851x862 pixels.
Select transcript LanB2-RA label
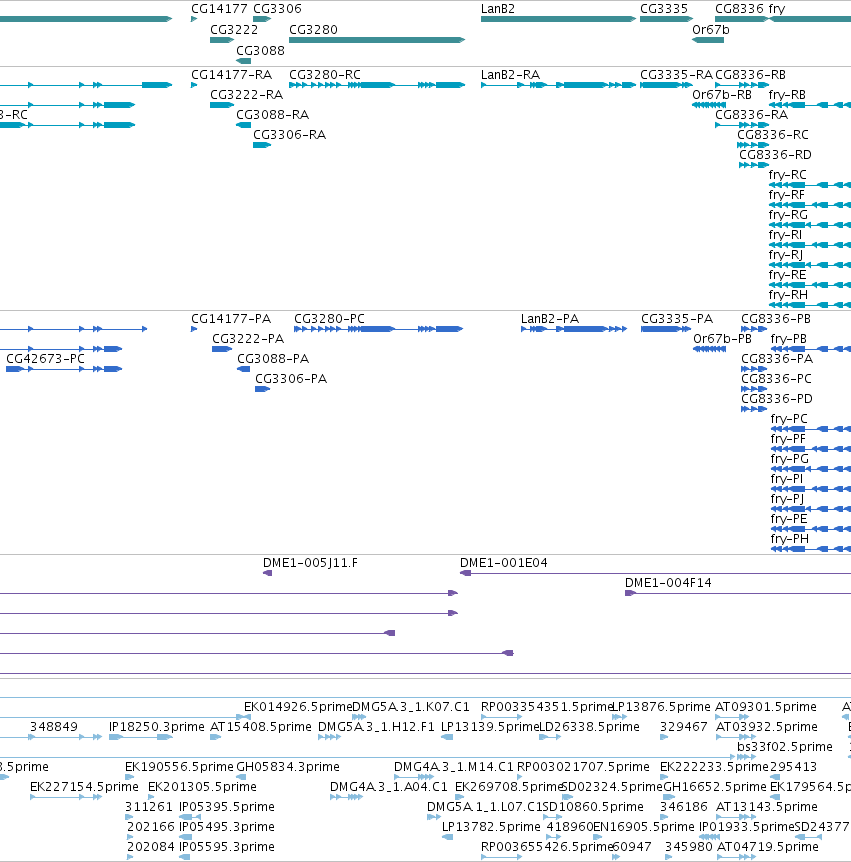[510, 75]
